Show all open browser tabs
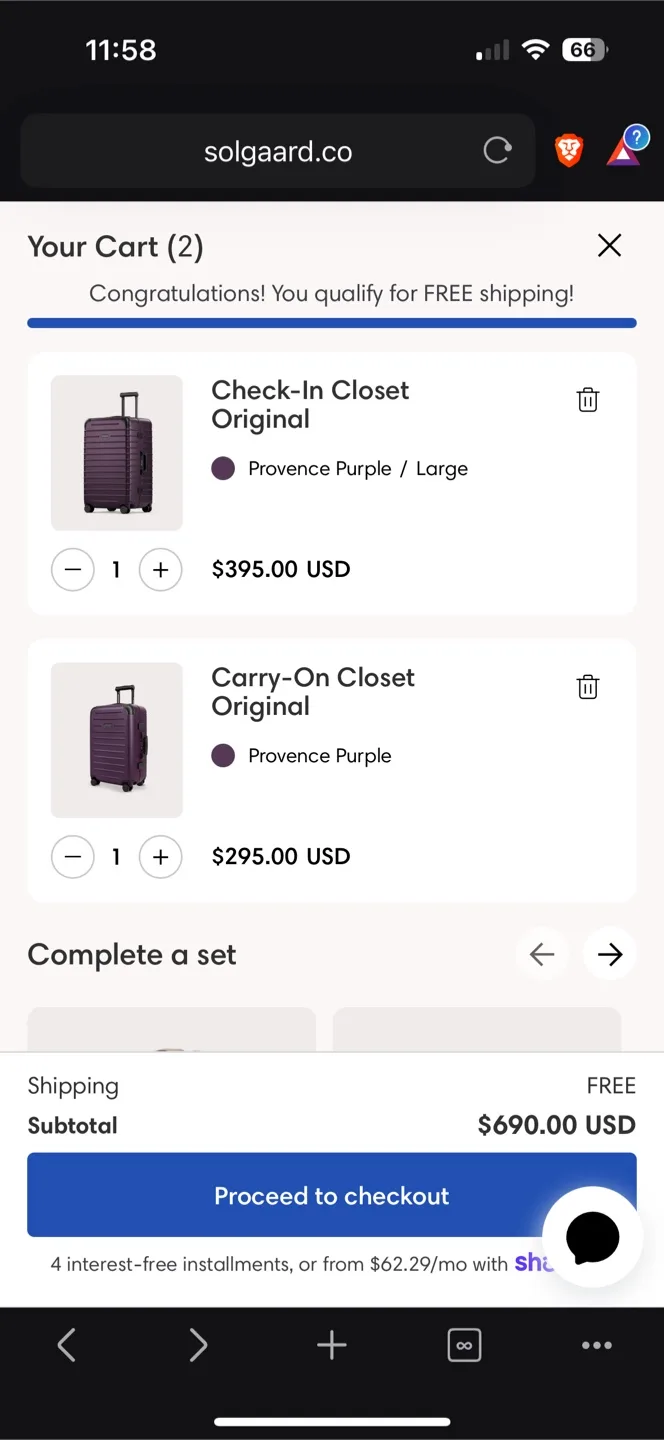The width and height of the screenshot is (664, 1440). [464, 1345]
